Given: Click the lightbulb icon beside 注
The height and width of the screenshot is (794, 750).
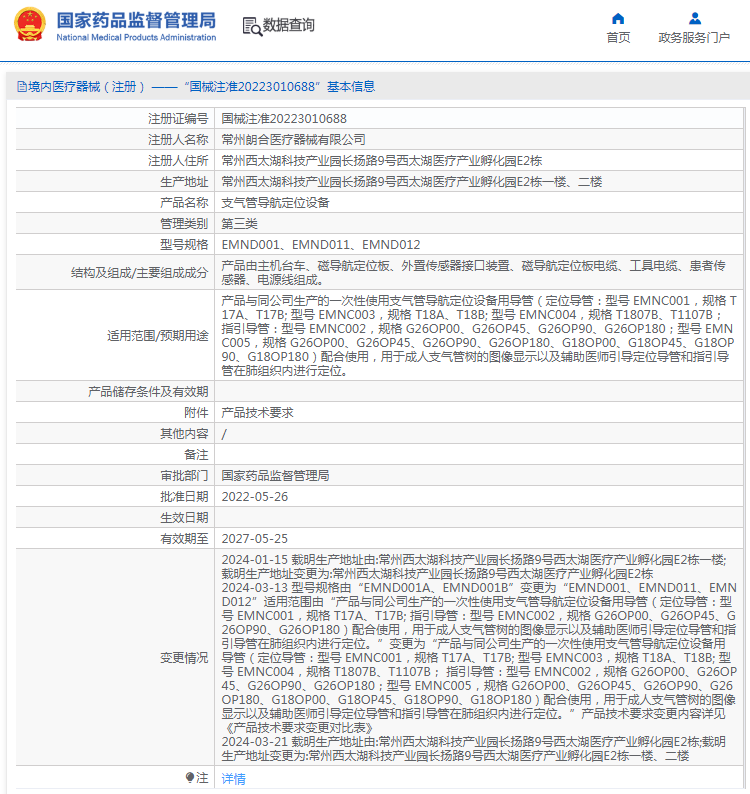Looking at the screenshot, I should (190, 777).
